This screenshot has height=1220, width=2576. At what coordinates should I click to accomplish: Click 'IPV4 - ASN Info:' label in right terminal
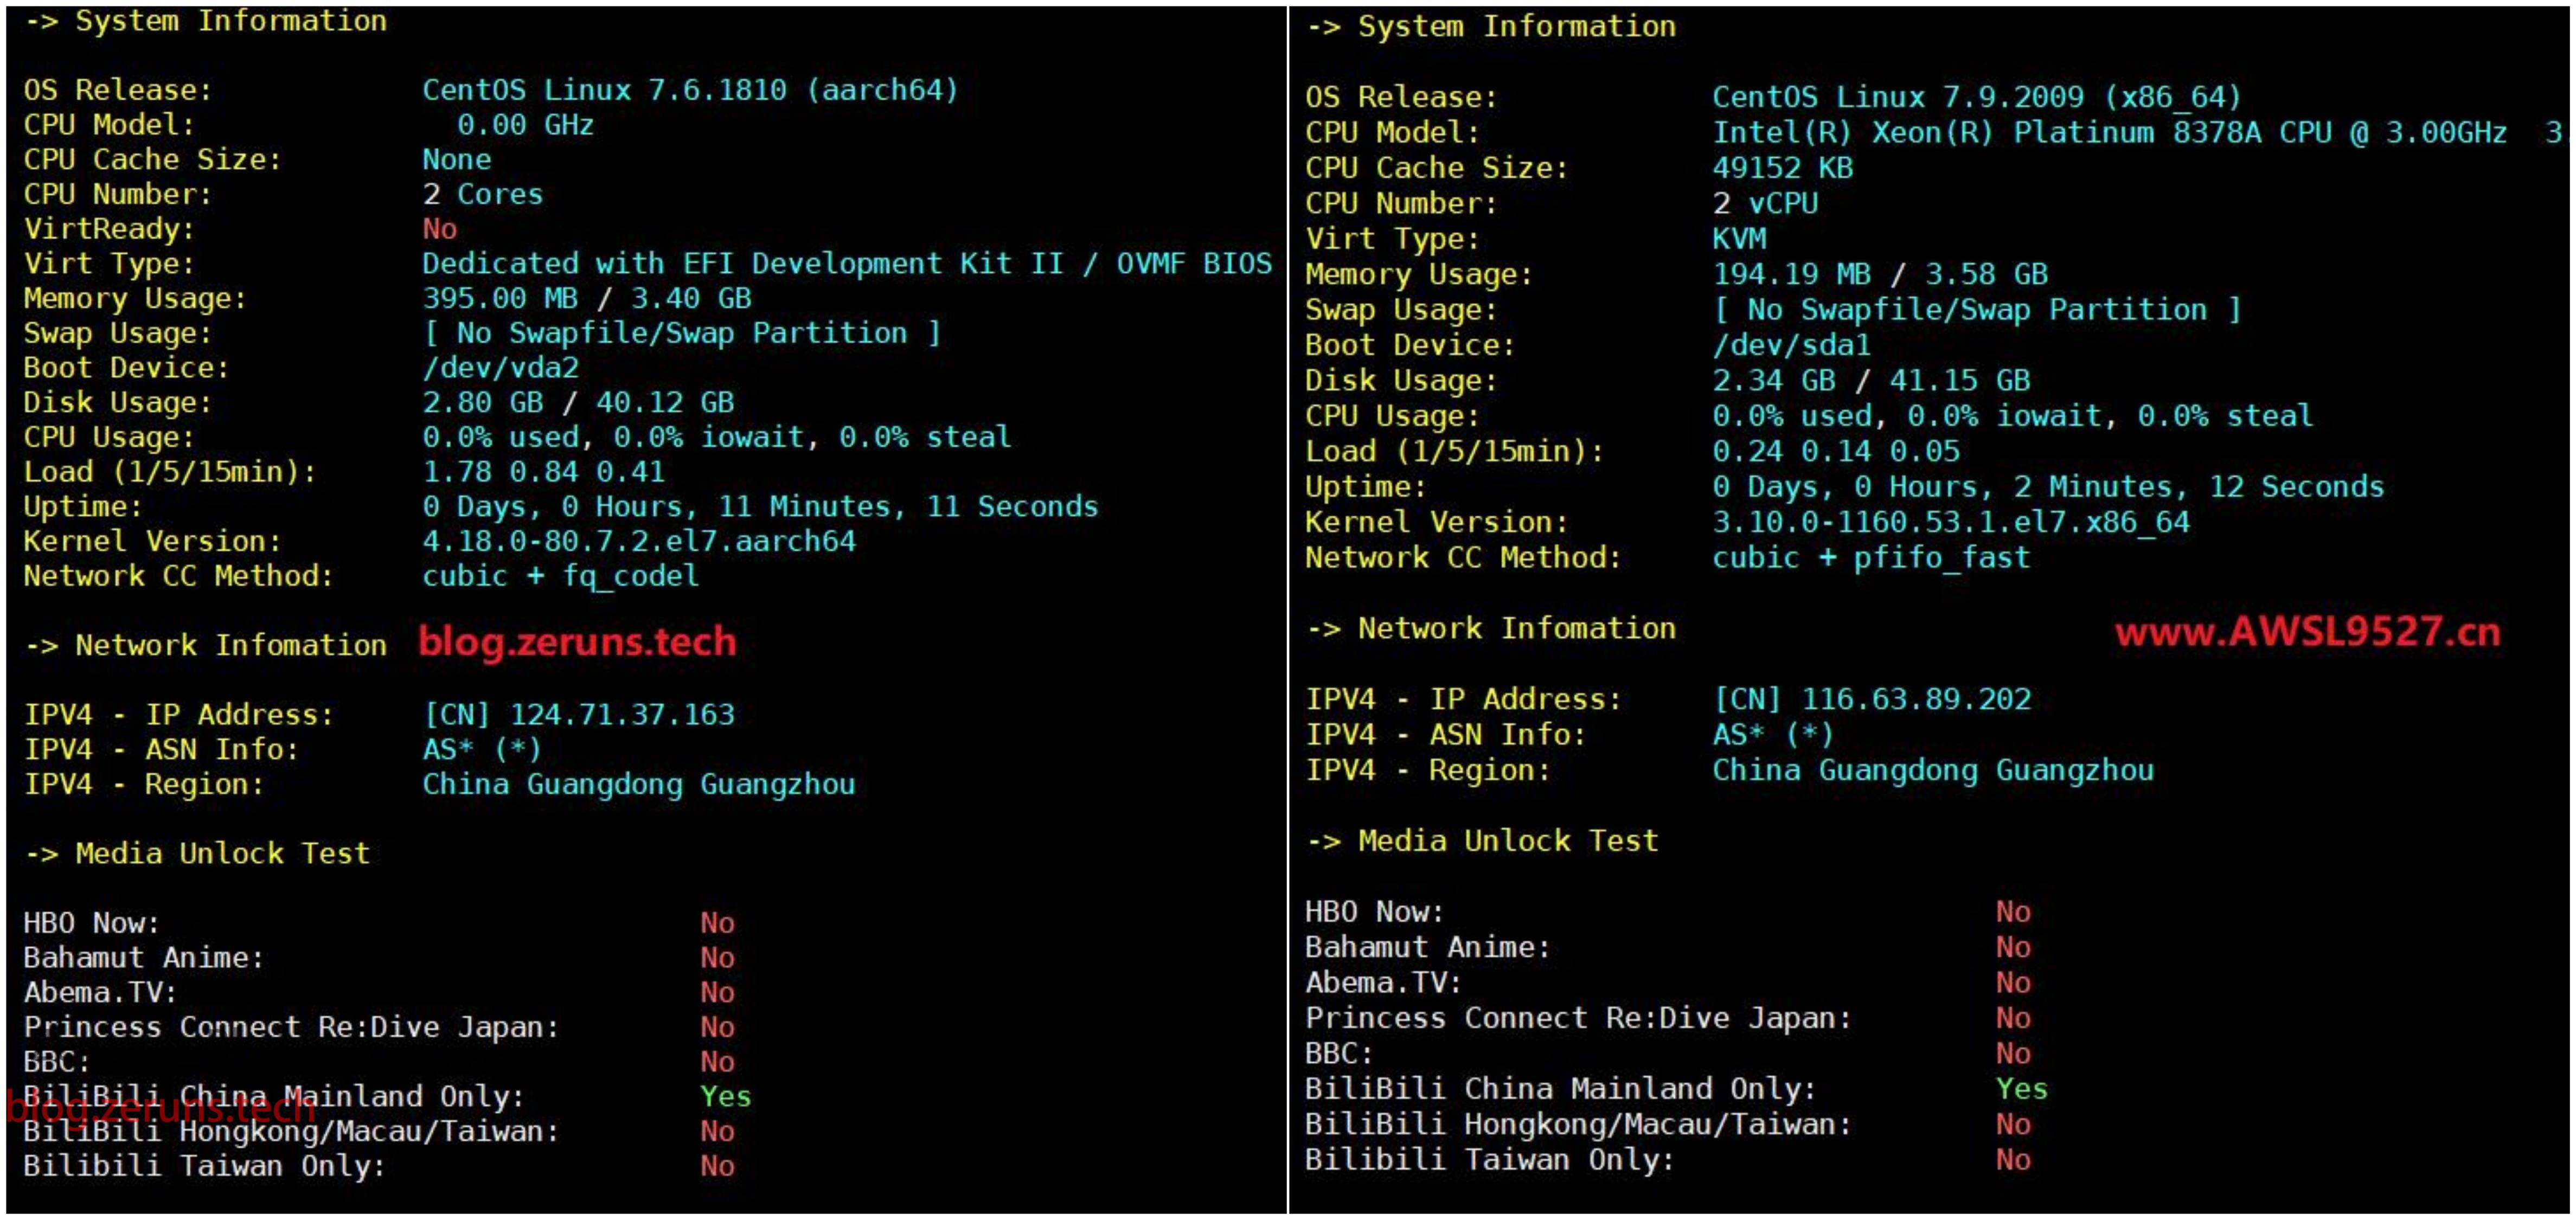tap(1445, 735)
